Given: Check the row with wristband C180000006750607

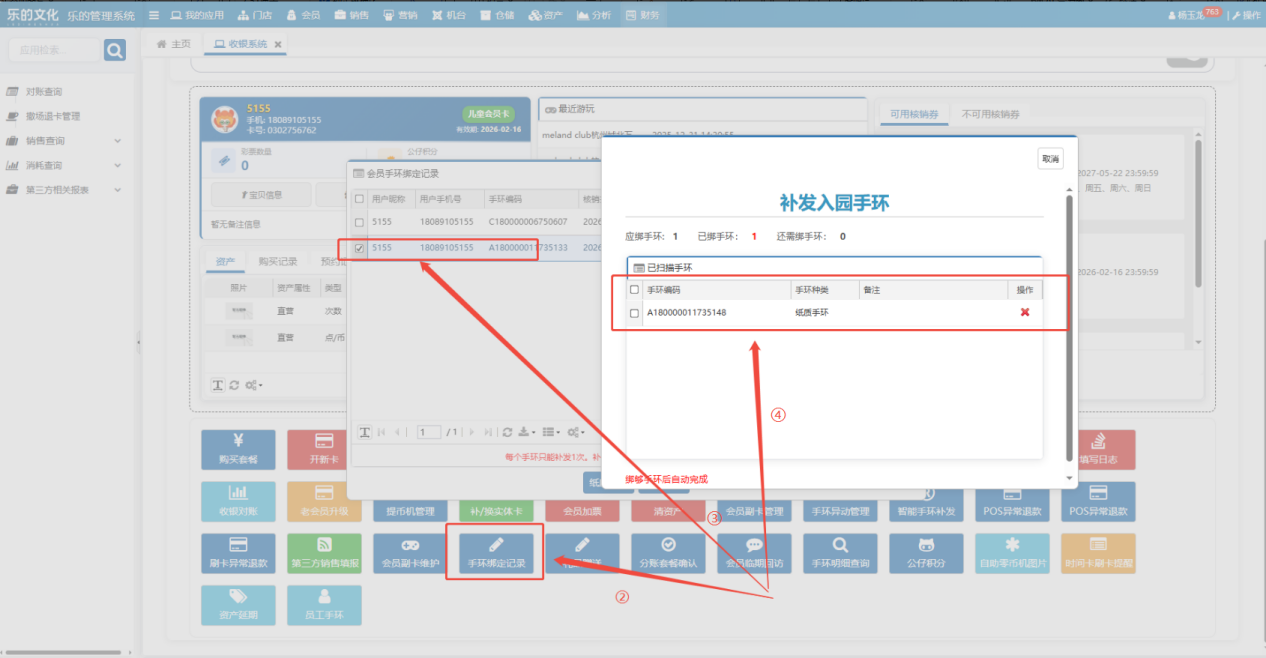Looking at the screenshot, I should (359, 222).
